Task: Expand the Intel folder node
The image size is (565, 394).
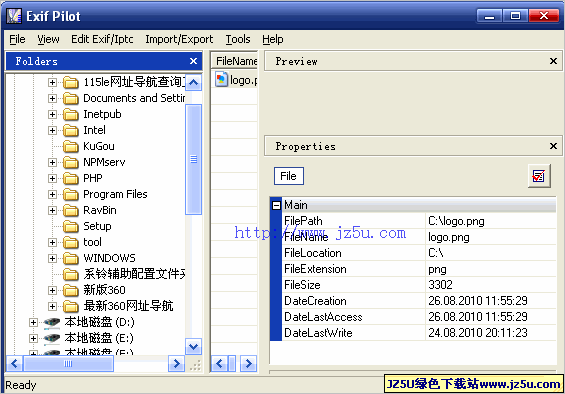Action: click(x=52, y=130)
